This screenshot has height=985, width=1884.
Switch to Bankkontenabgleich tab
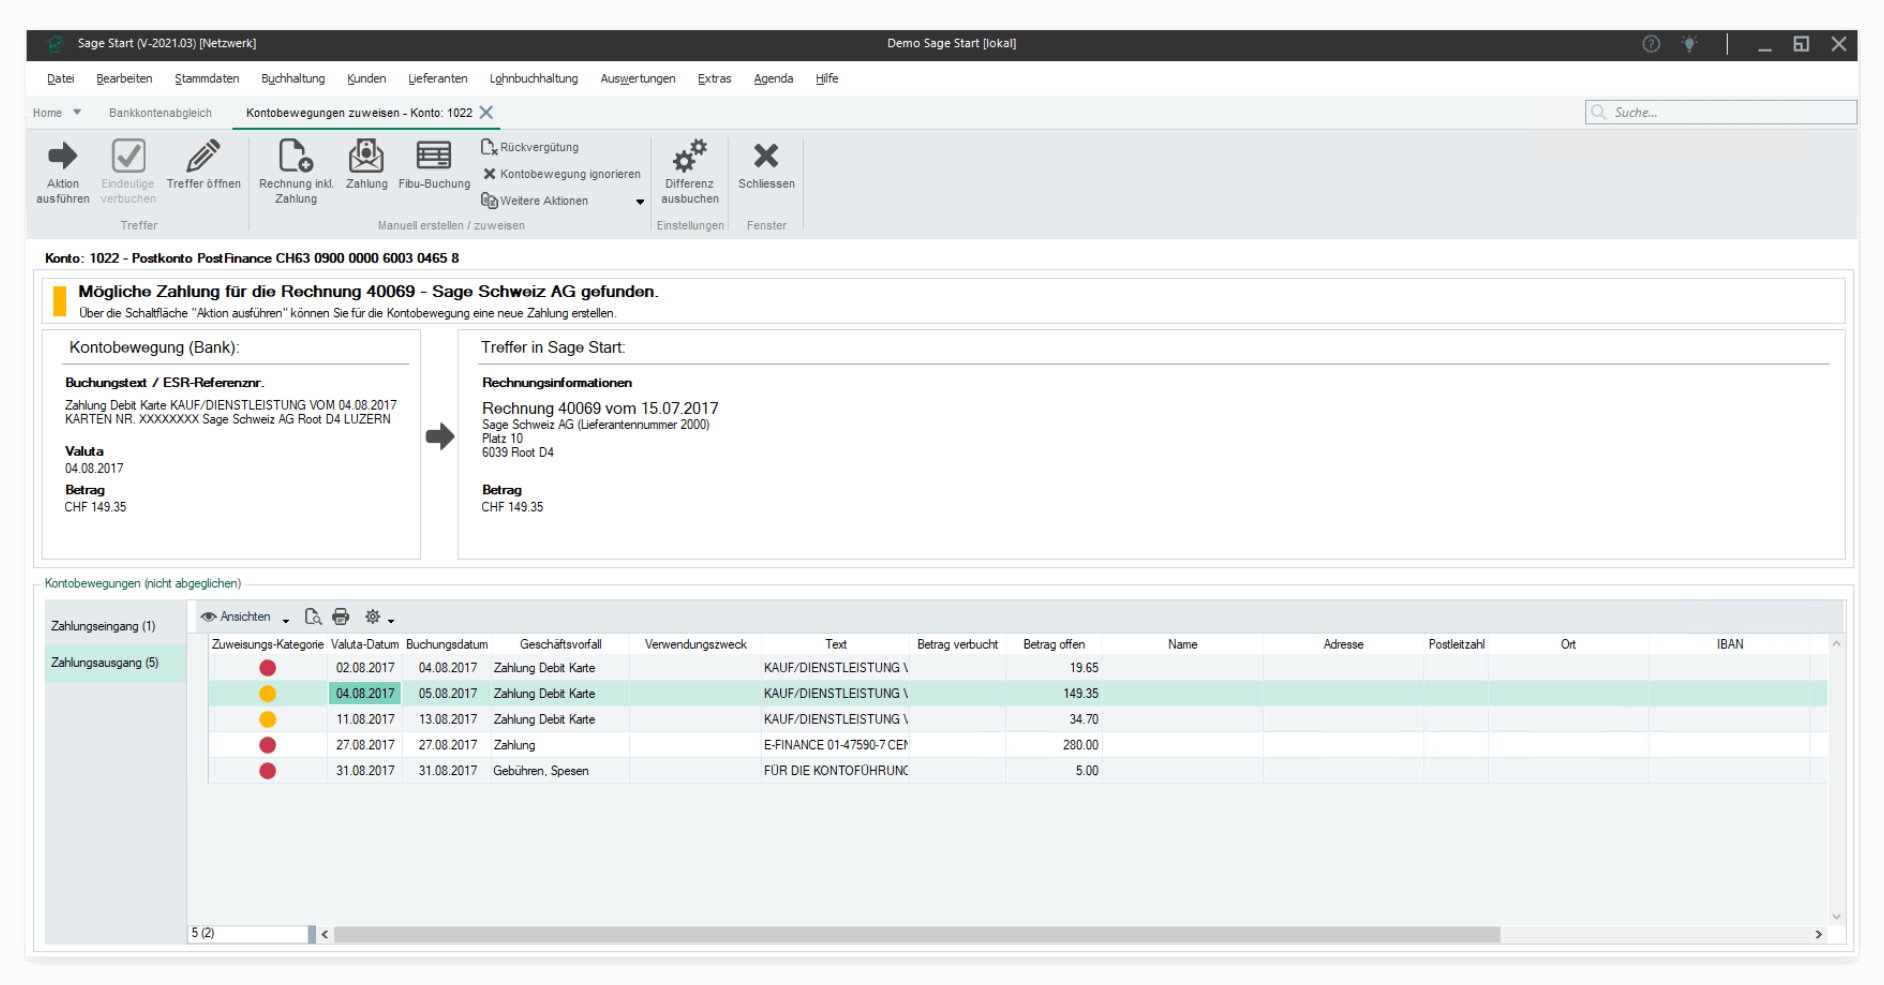(x=160, y=113)
